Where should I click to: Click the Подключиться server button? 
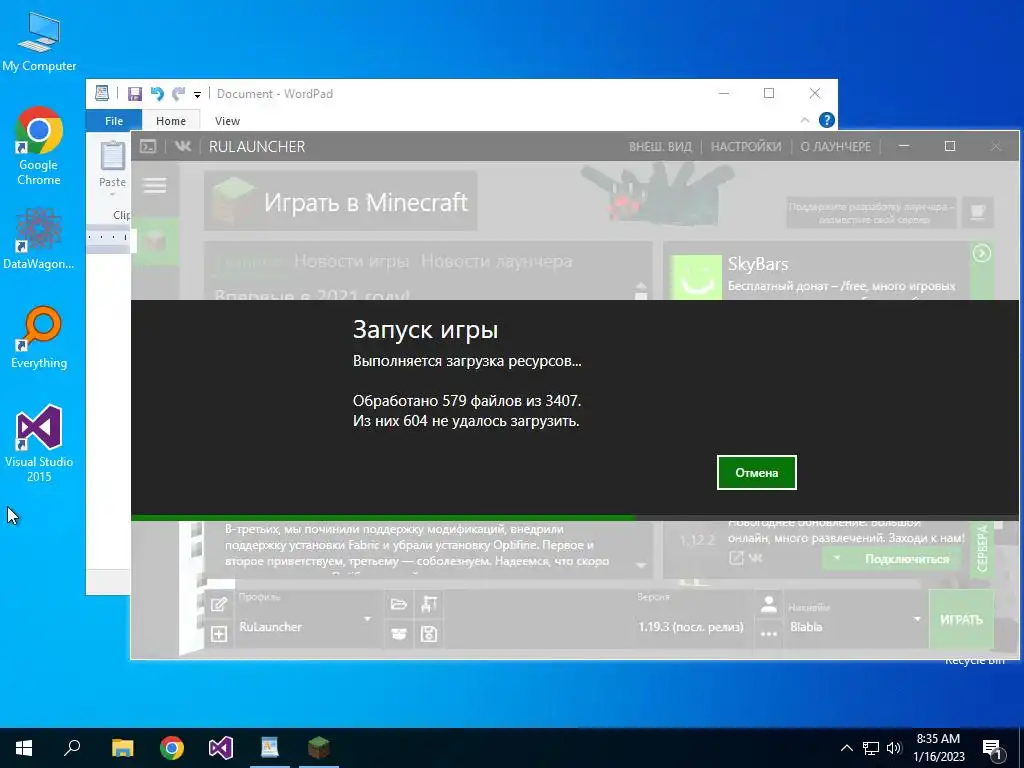(x=906, y=559)
